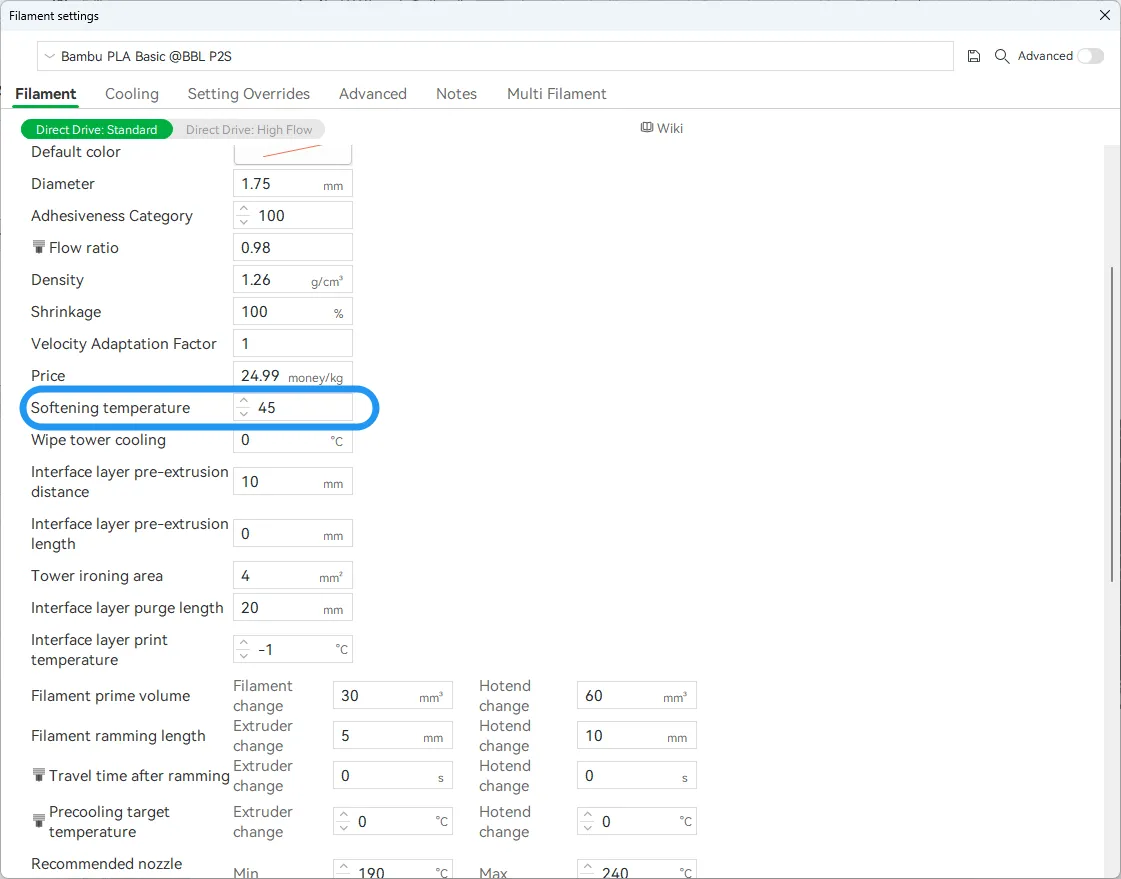Screen dimensions: 1121x879
Task: Select Direct Drive: Standard option
Action: (x=97, y=129)
